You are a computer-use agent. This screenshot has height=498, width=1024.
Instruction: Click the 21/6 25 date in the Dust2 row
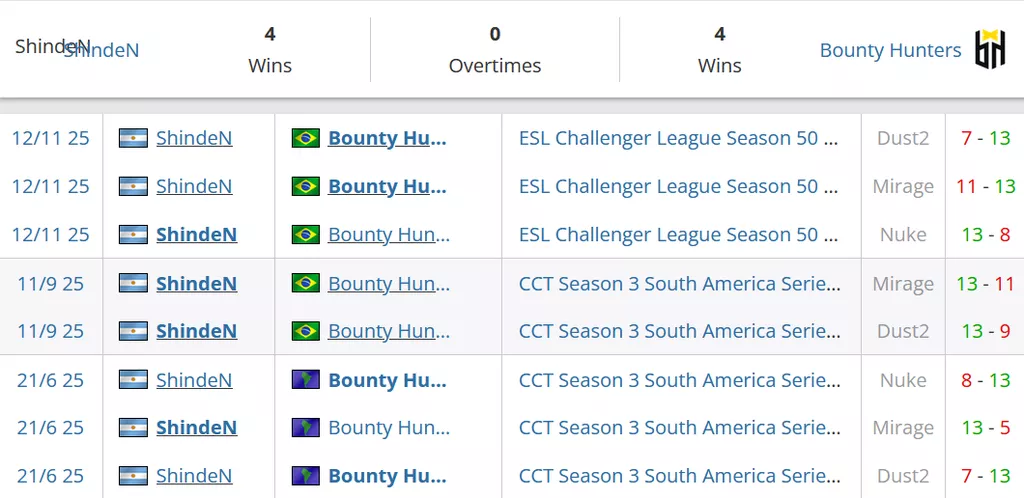click(51, 476)
